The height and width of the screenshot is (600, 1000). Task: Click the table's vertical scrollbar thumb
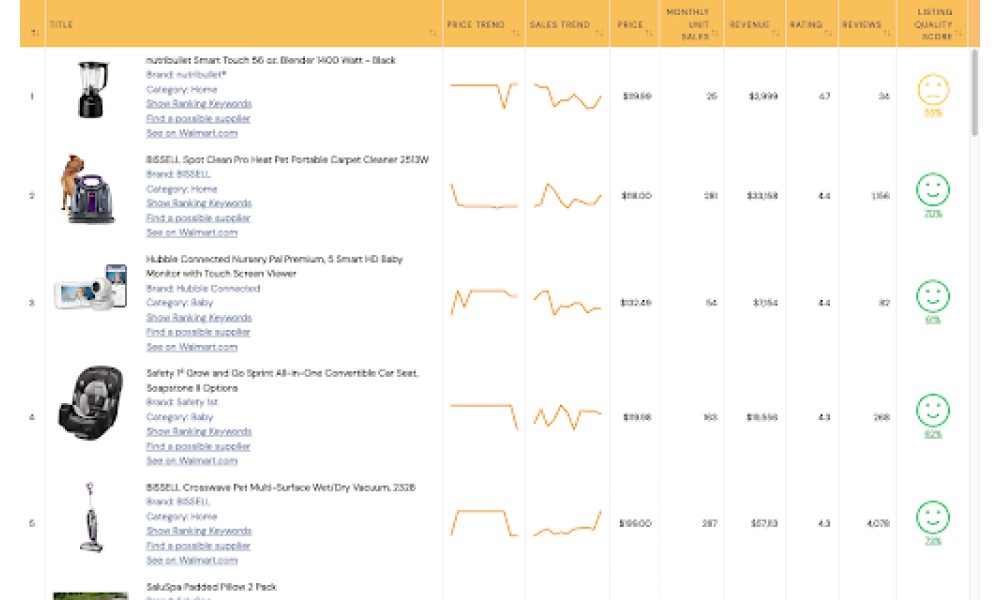click(974, 93)
